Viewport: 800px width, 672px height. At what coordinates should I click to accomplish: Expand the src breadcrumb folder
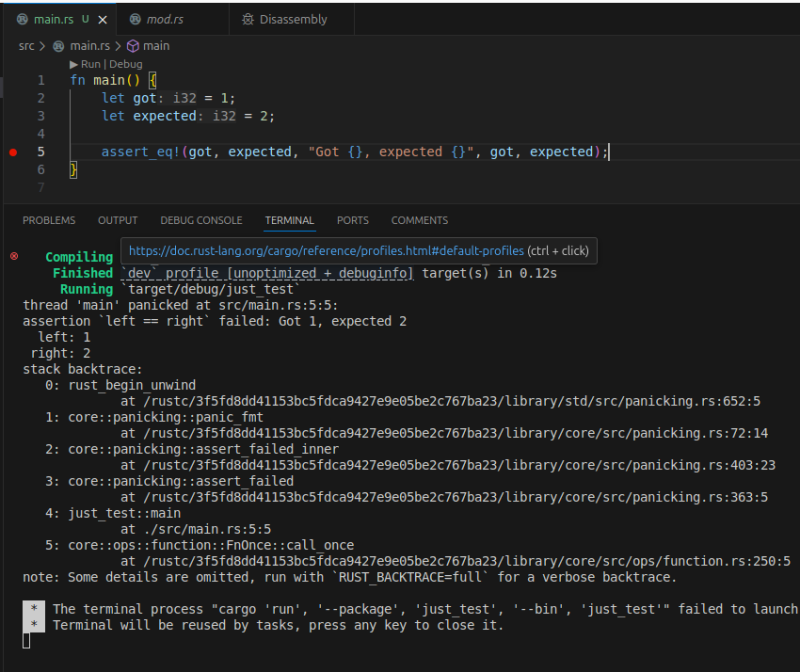[x=26, y=46]
